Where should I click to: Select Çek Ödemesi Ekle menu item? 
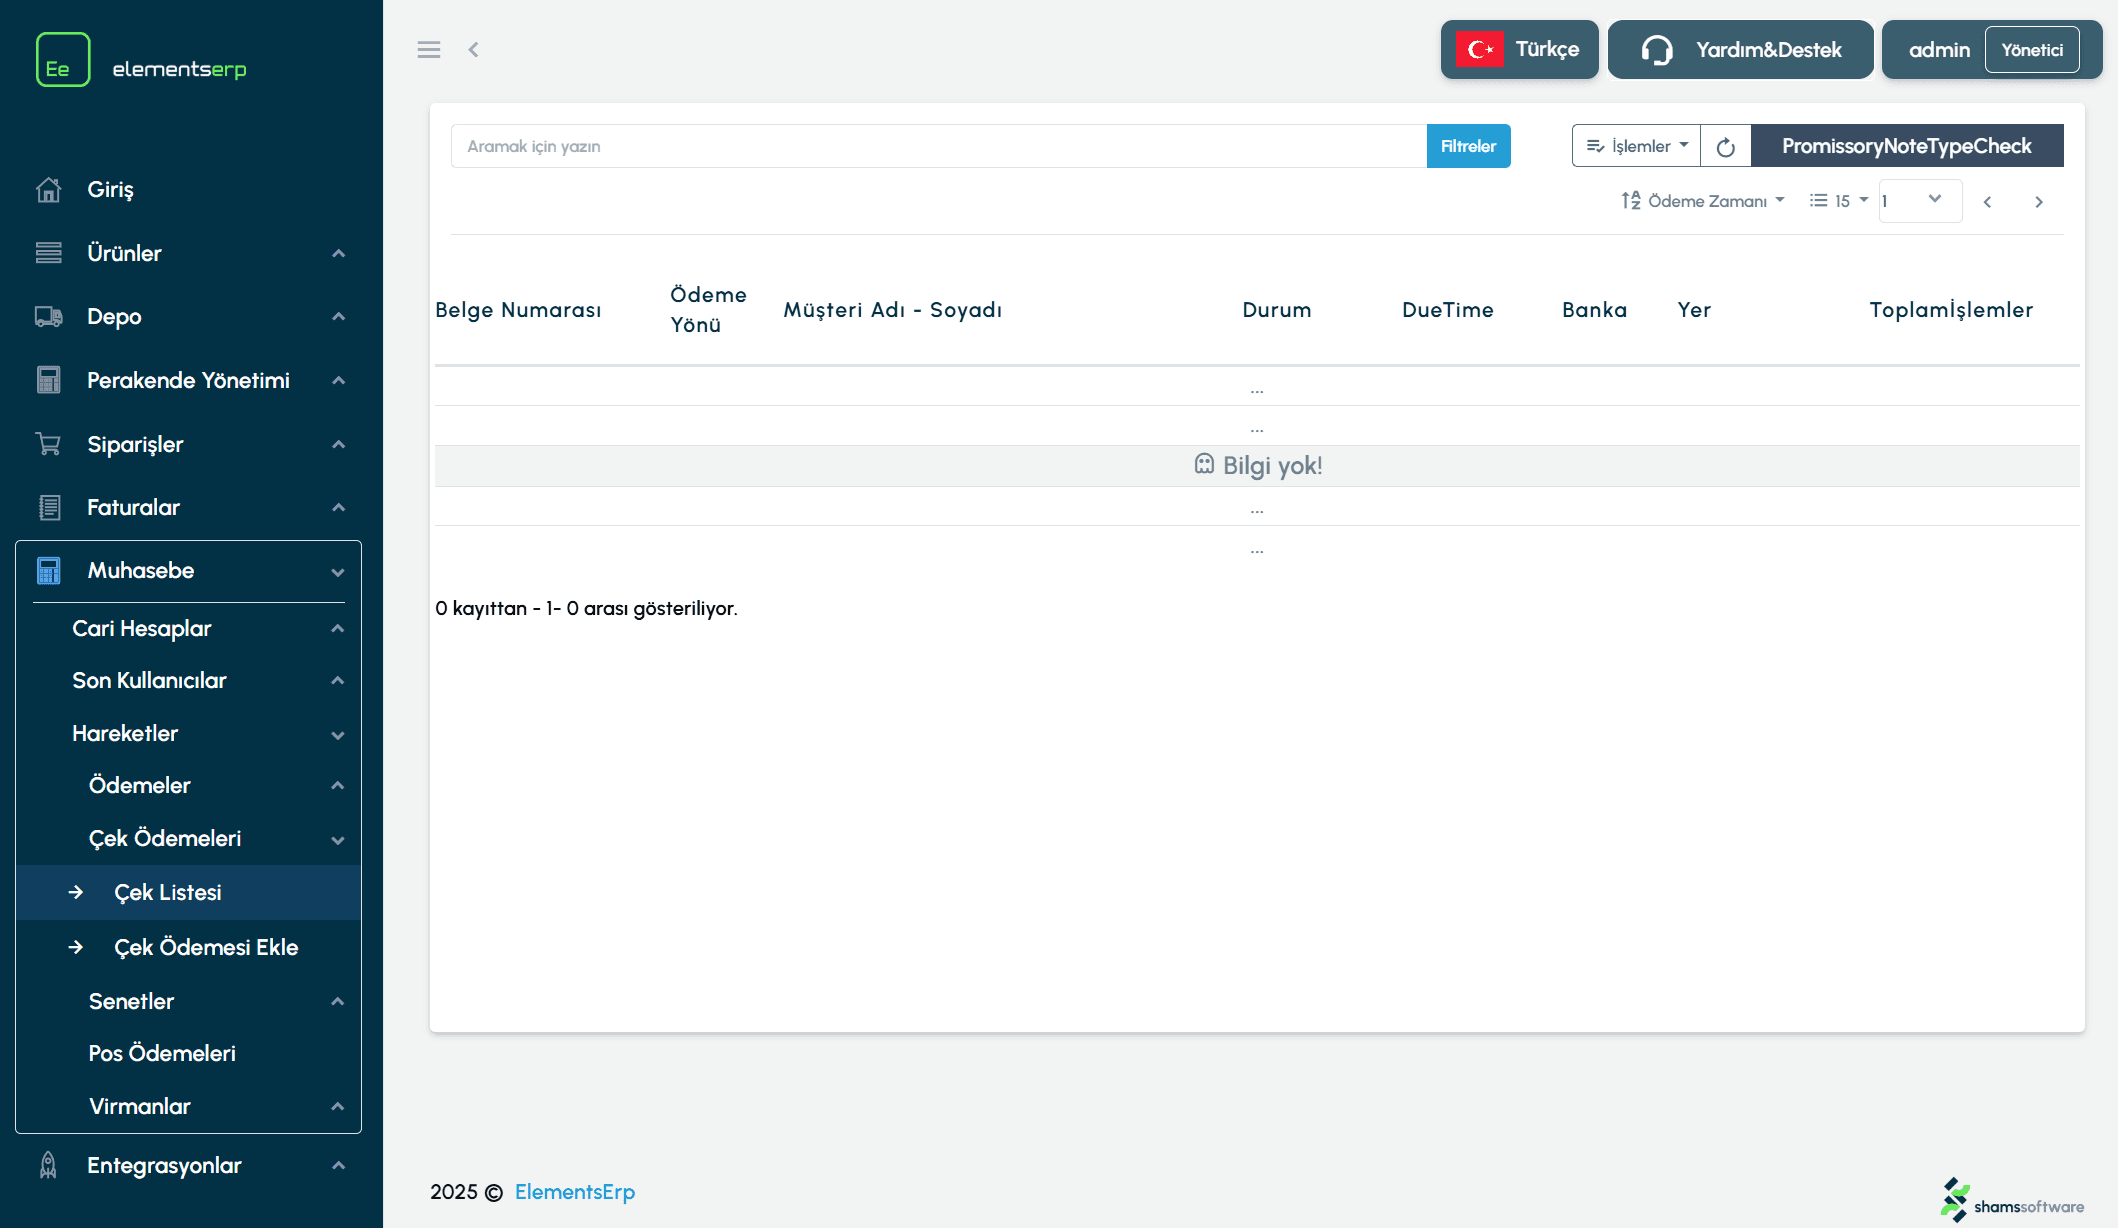click(206, 948)
